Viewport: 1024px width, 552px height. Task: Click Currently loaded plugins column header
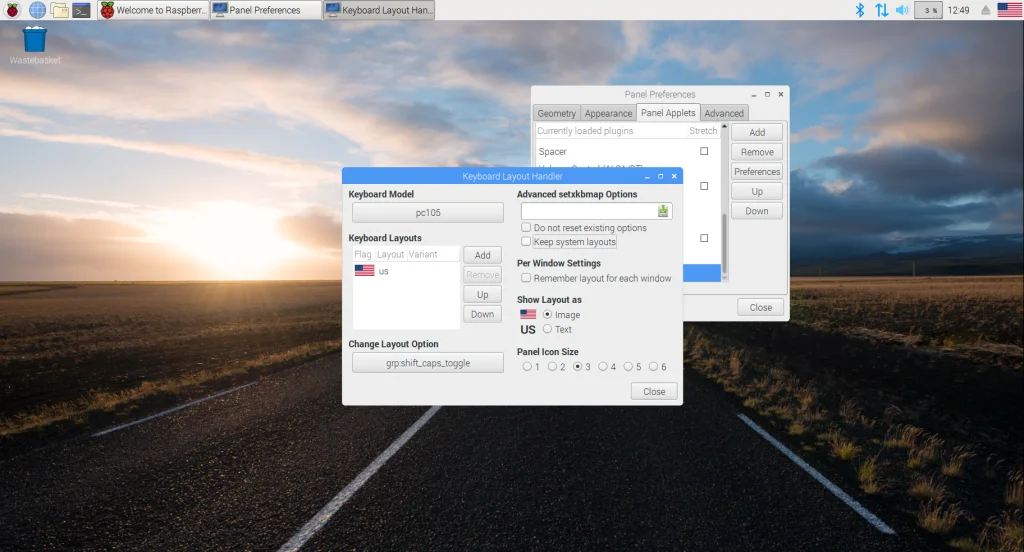point(611,131)
